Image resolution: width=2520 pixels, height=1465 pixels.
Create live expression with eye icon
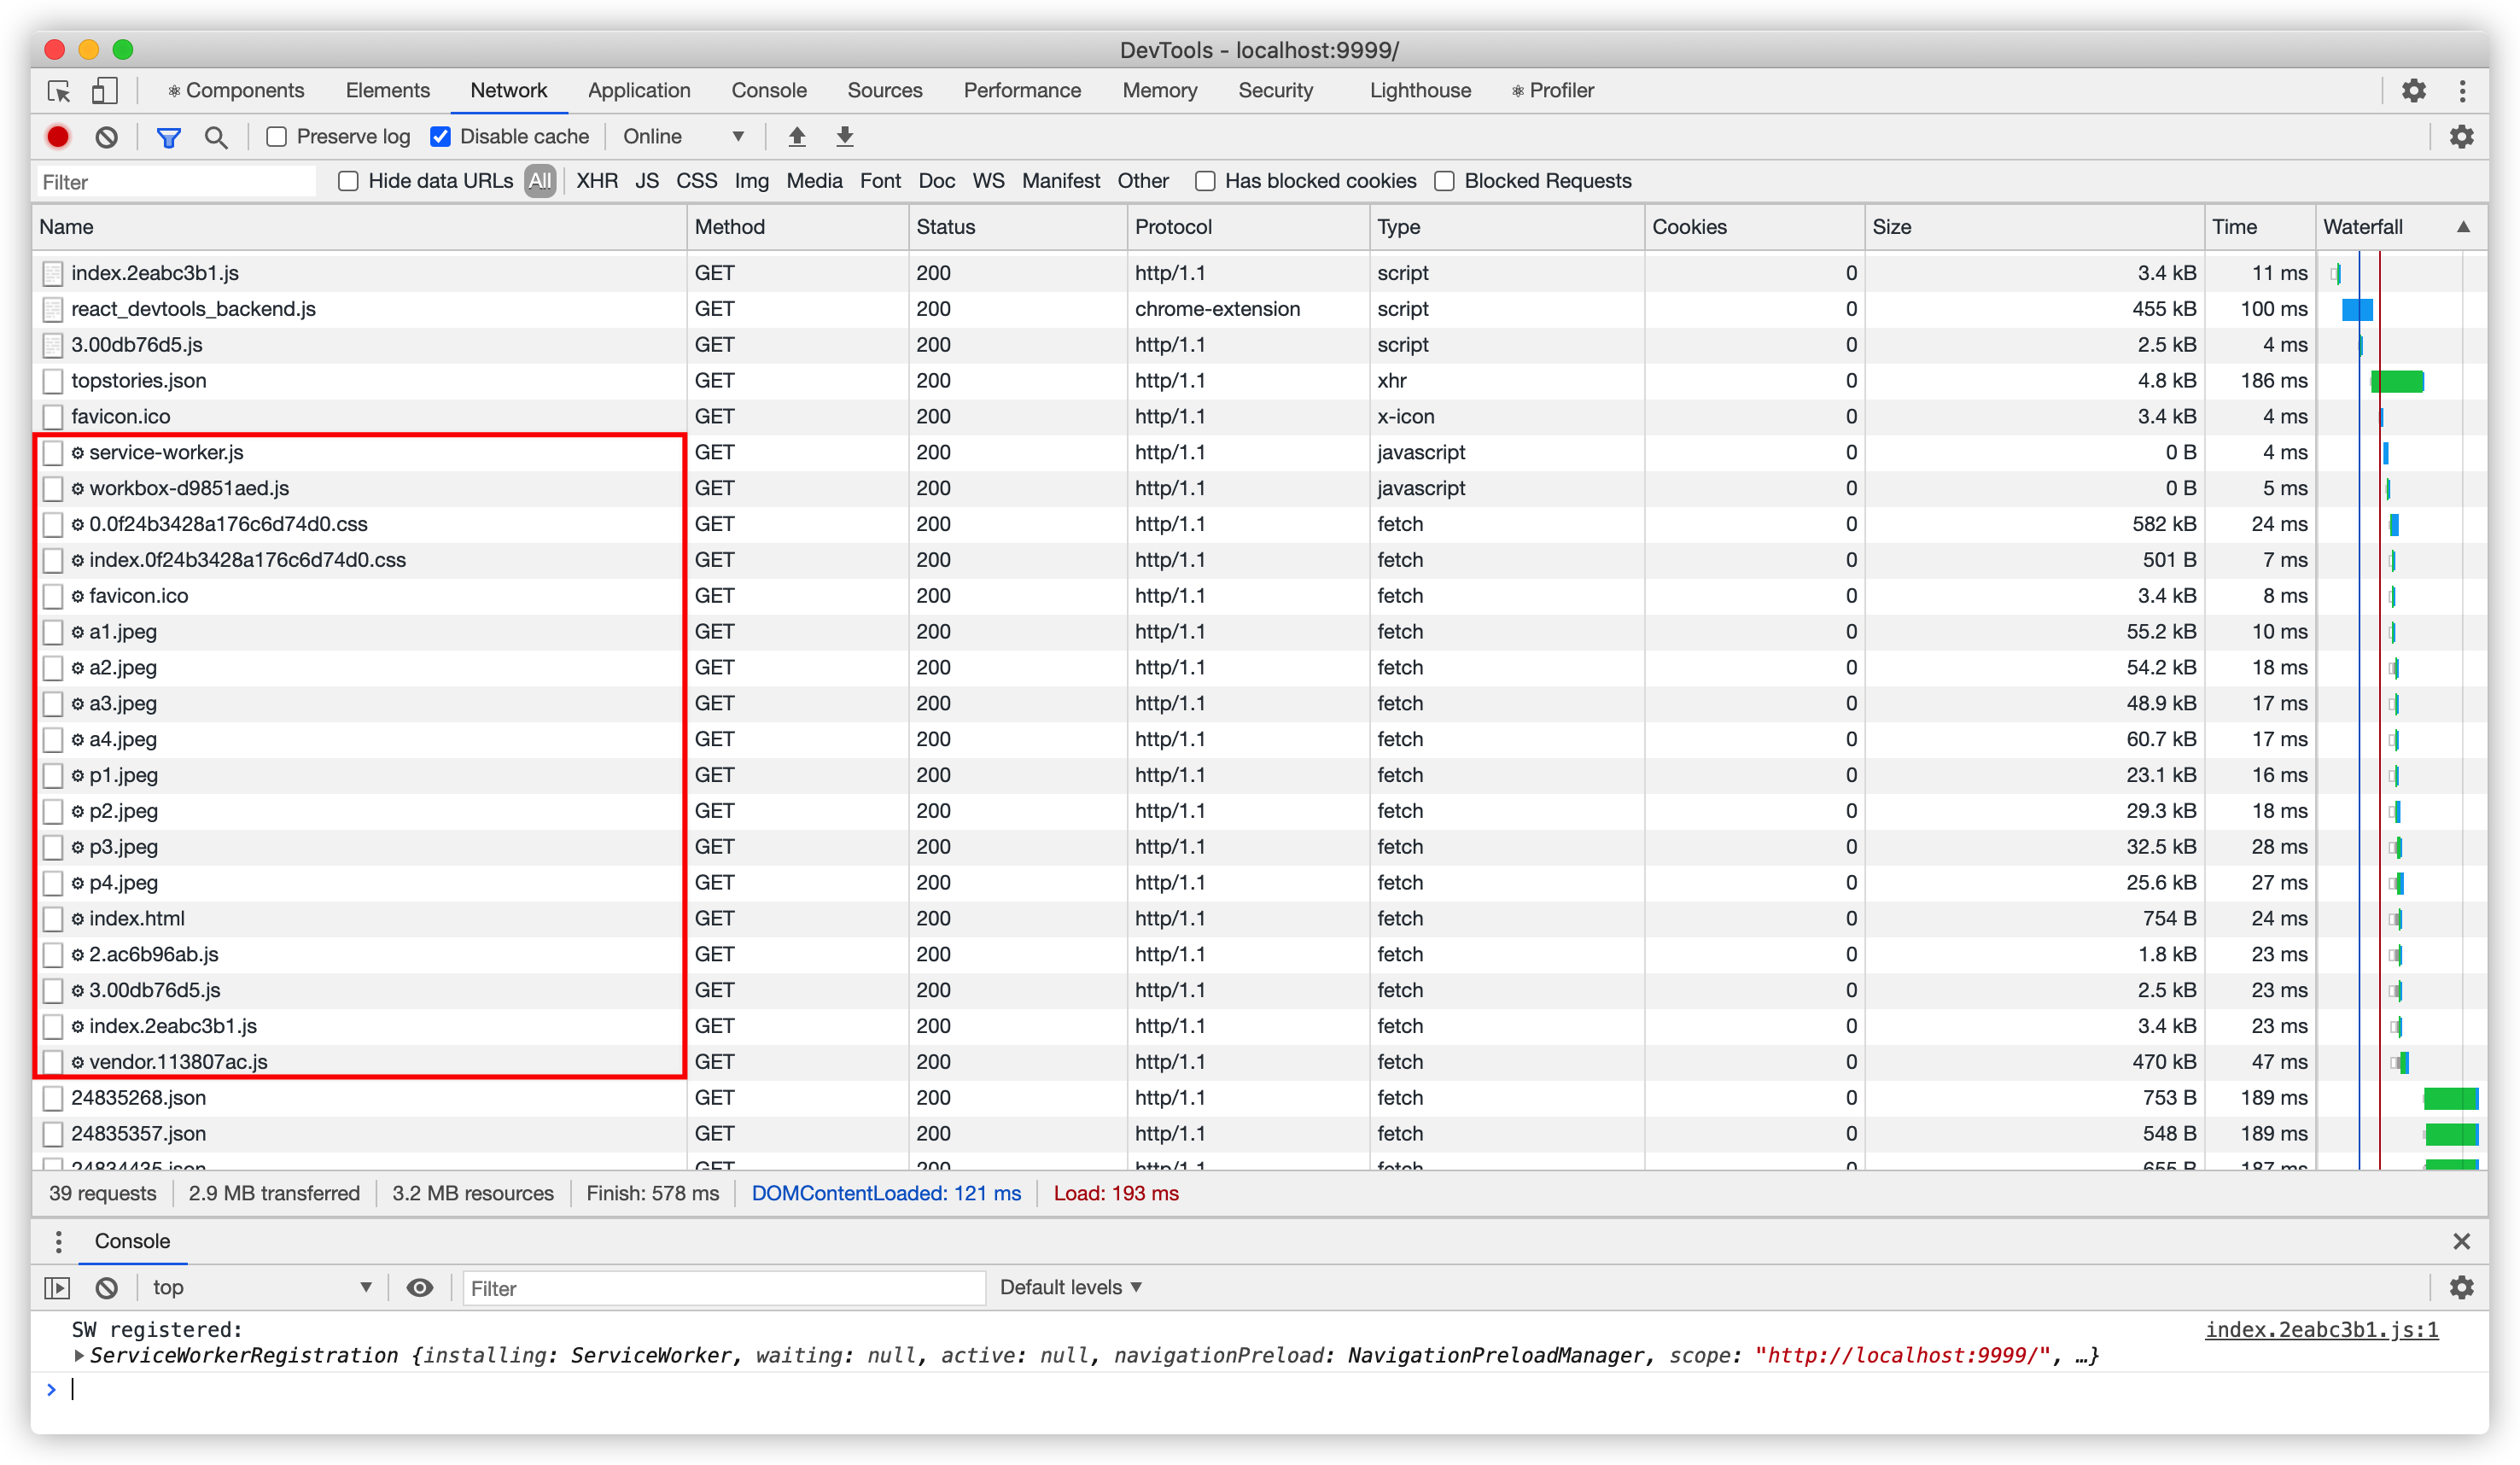(x=420, y=1288)
